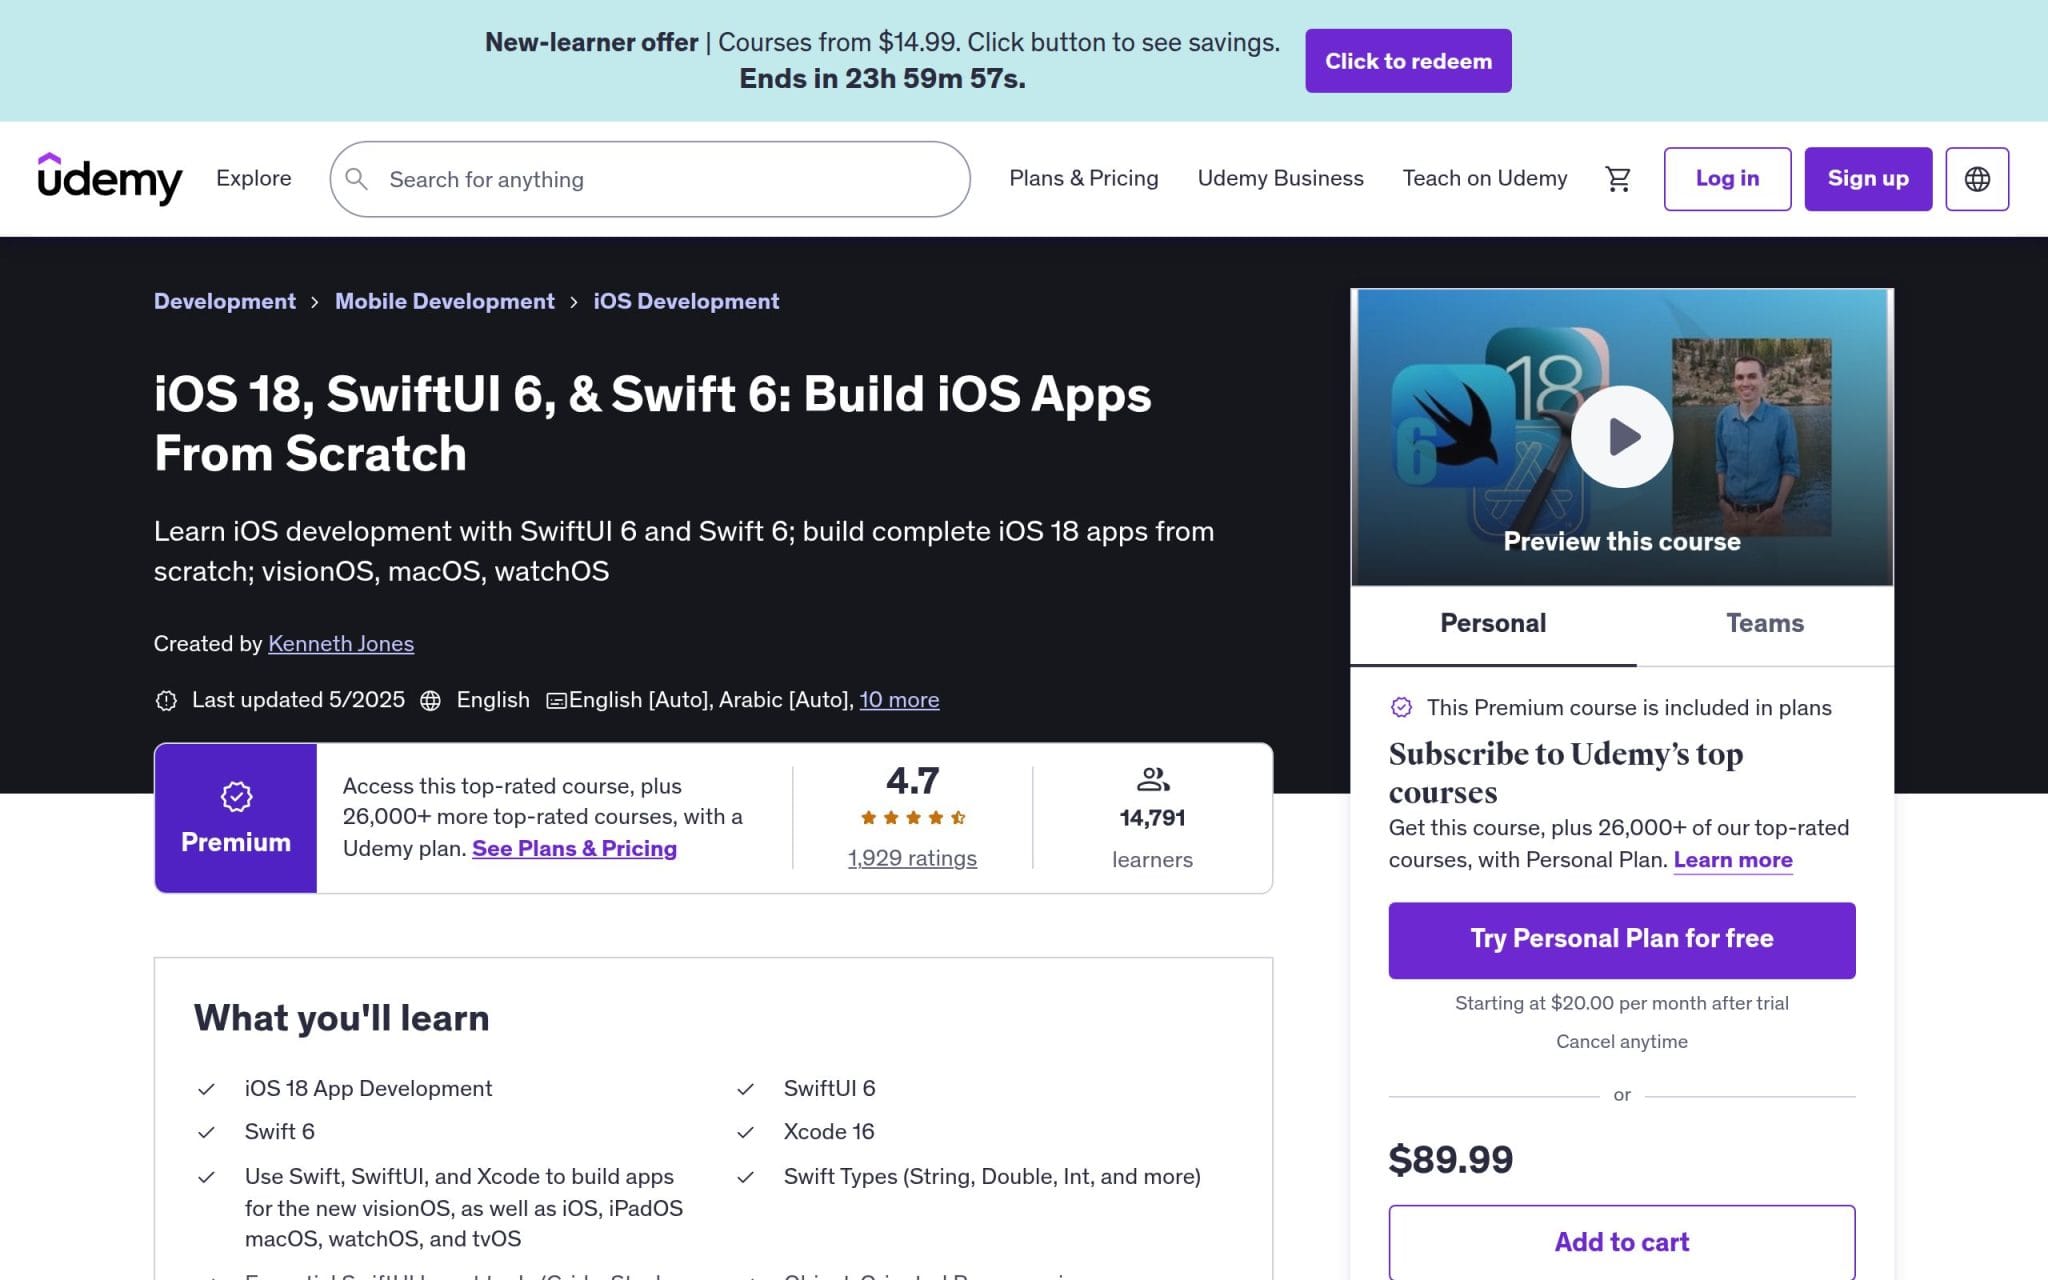This screenshot has height=1280, width=2048.
Task: Click the Preview this course label
Action: 1621,542
